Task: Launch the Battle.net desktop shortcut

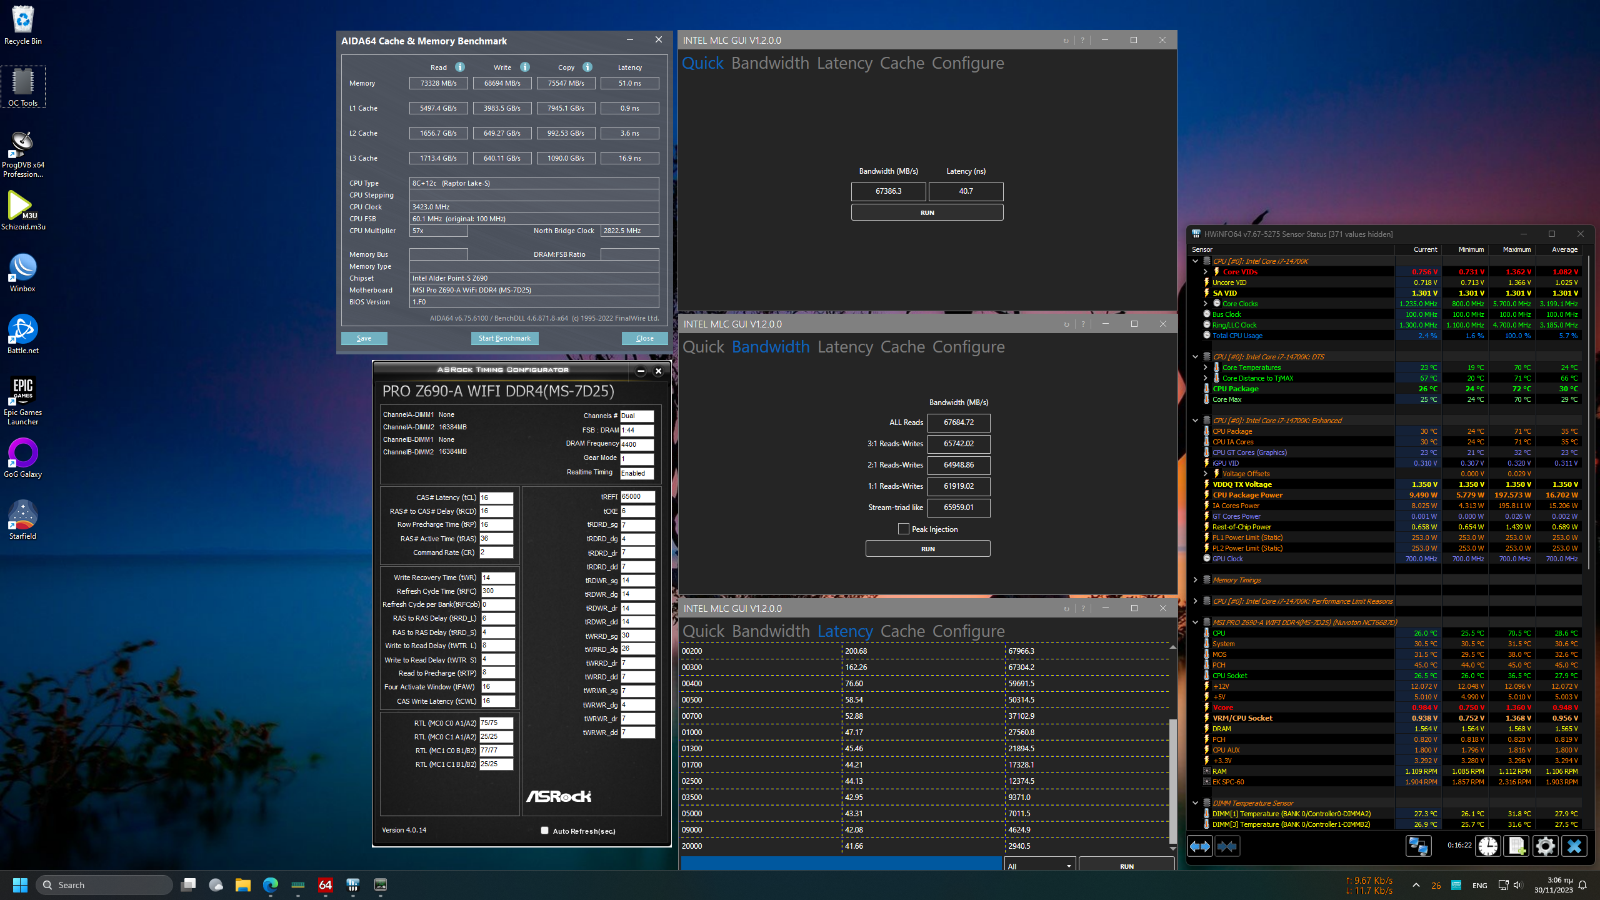Action: pos(22,334)
